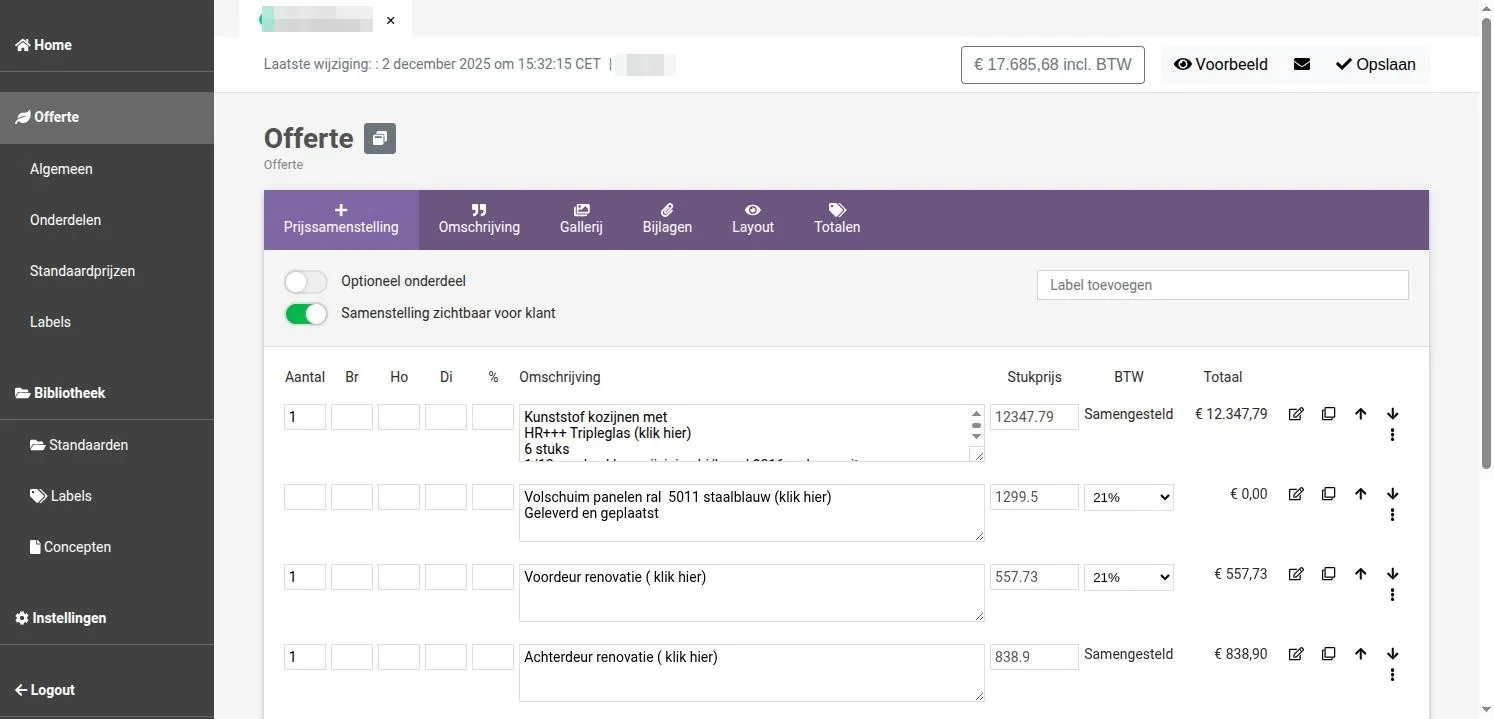The image size is (1494, 719).
Task: Click Stukprijs field showing 838.9
Action: point(1034,657)
